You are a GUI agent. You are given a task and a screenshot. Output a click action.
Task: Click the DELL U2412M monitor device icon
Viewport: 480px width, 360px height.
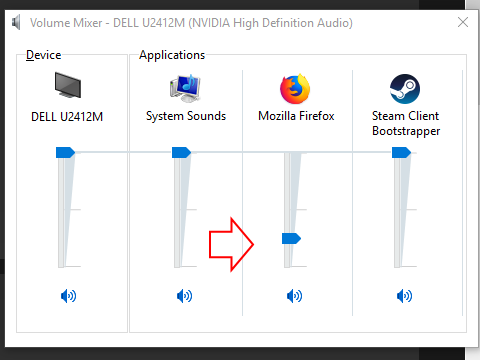click(68, 85)
